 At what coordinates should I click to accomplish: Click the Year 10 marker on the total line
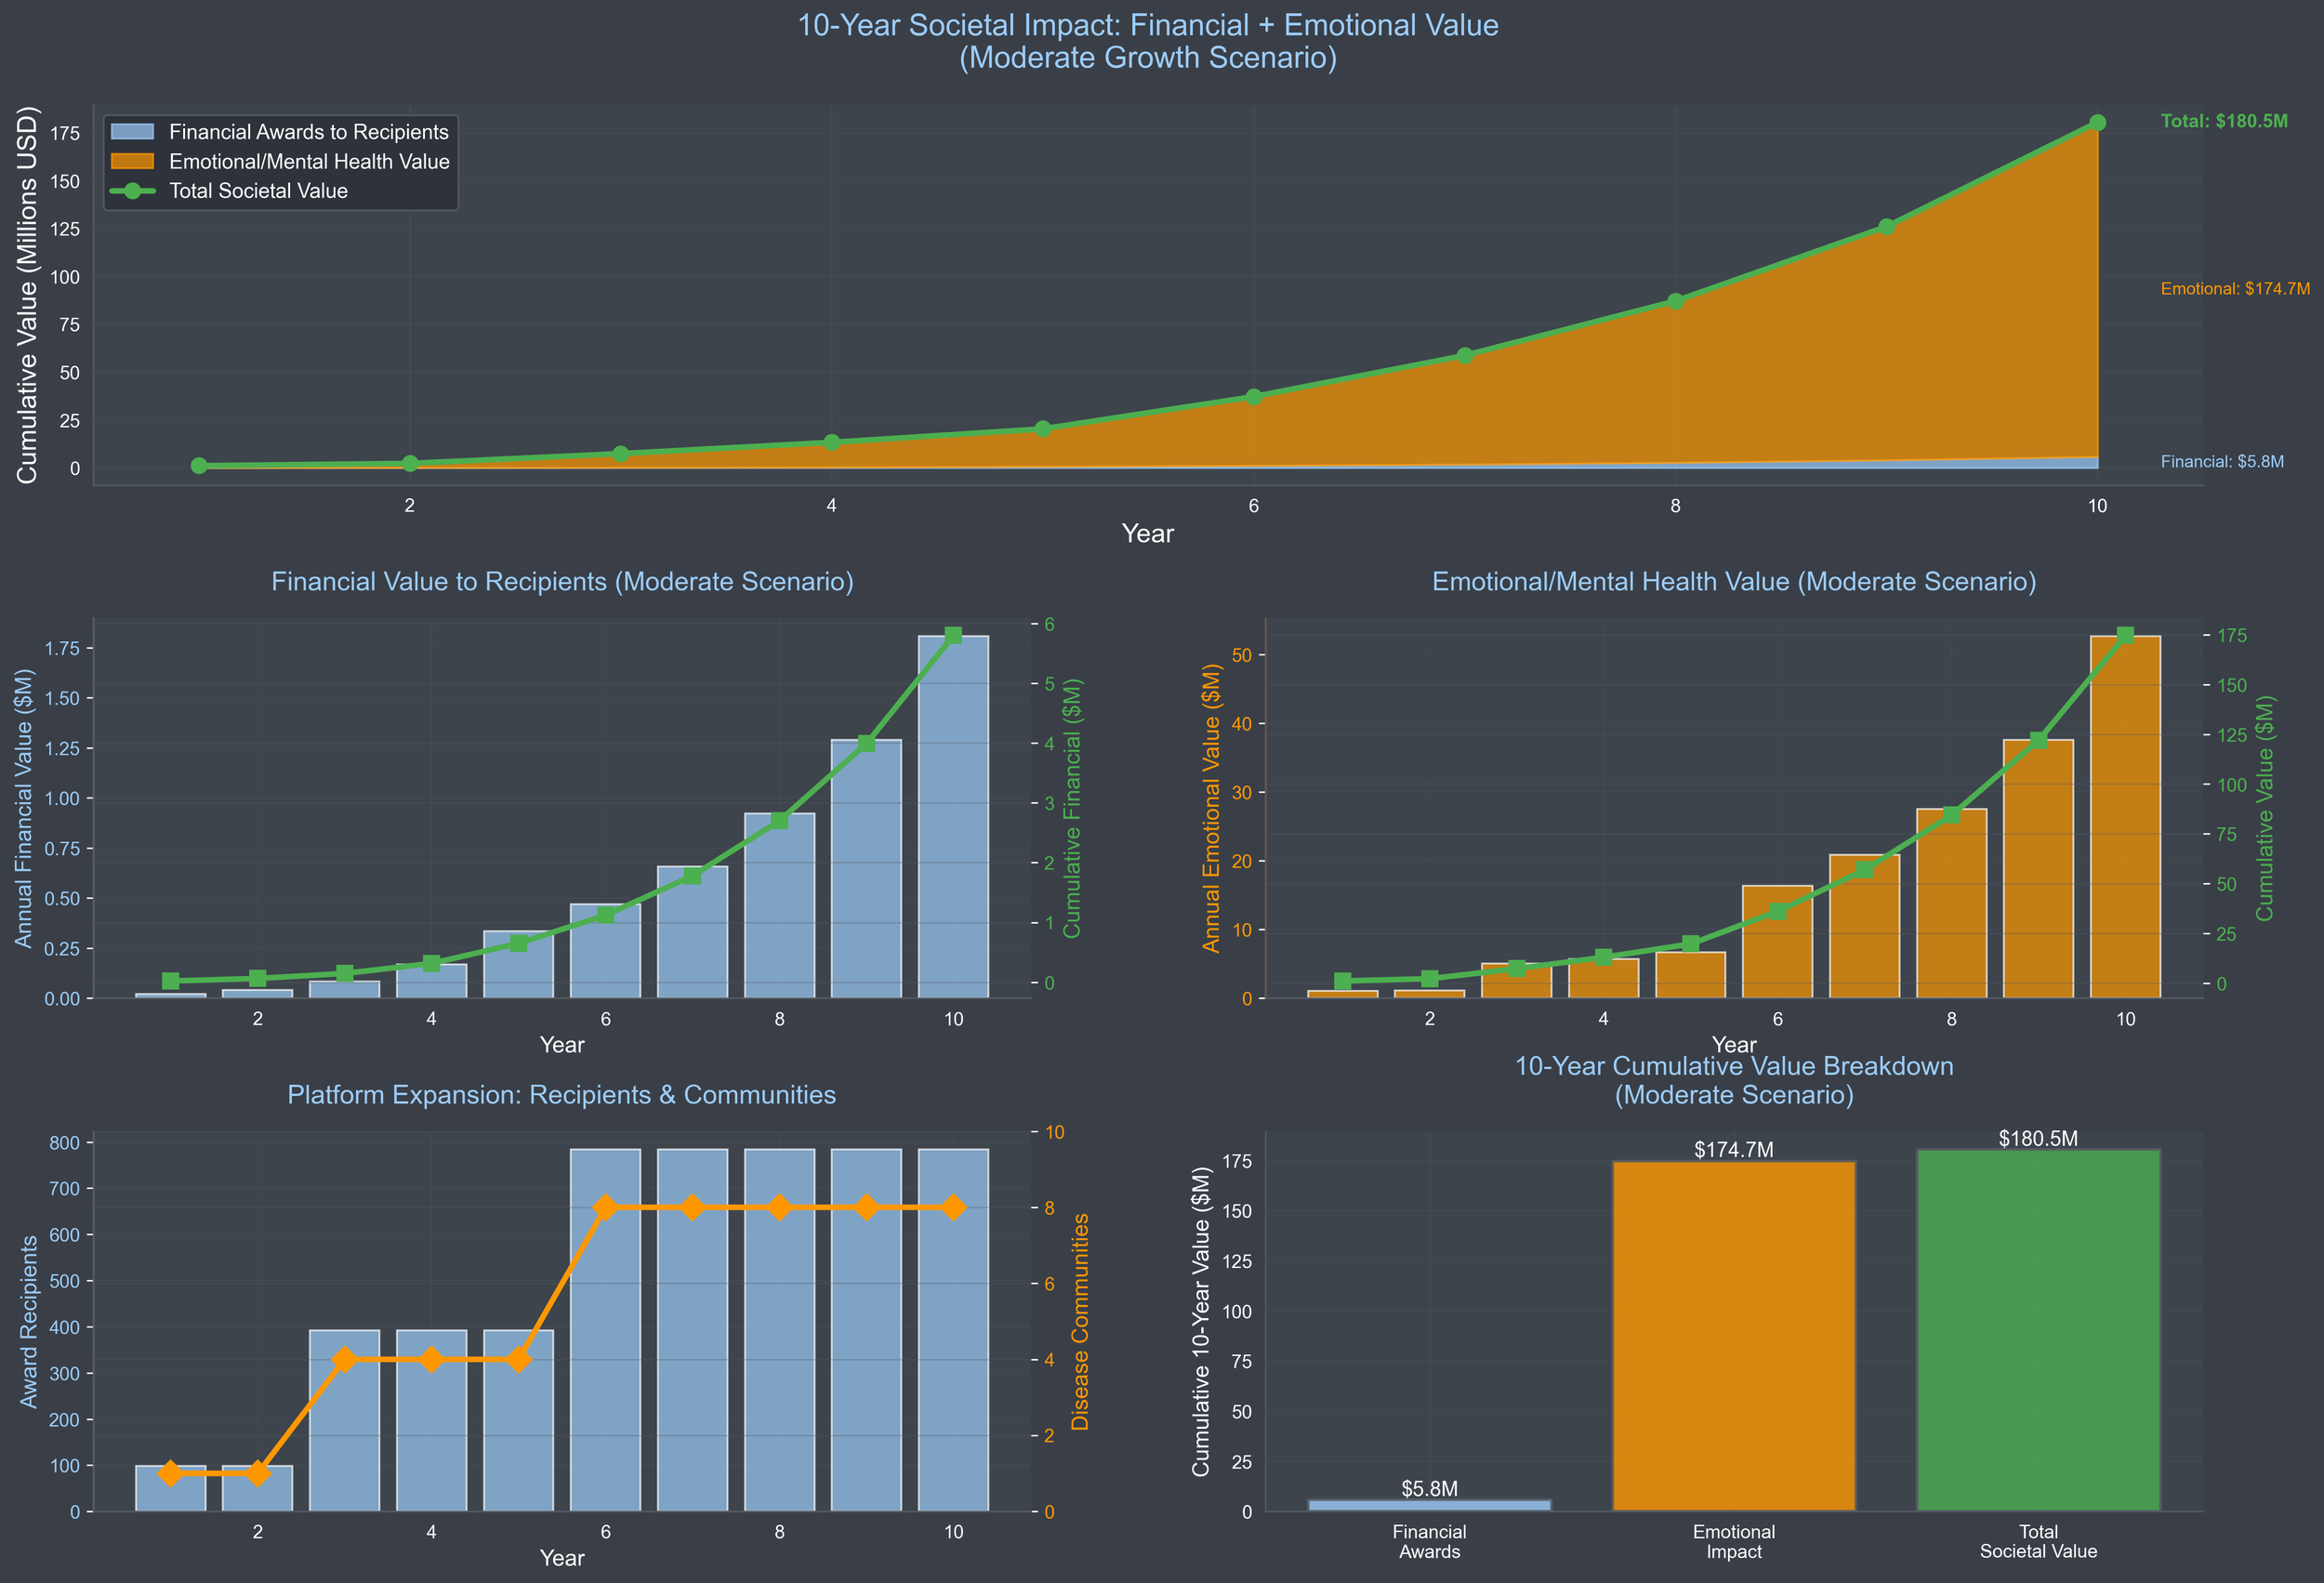click(x=2097, y=123)
